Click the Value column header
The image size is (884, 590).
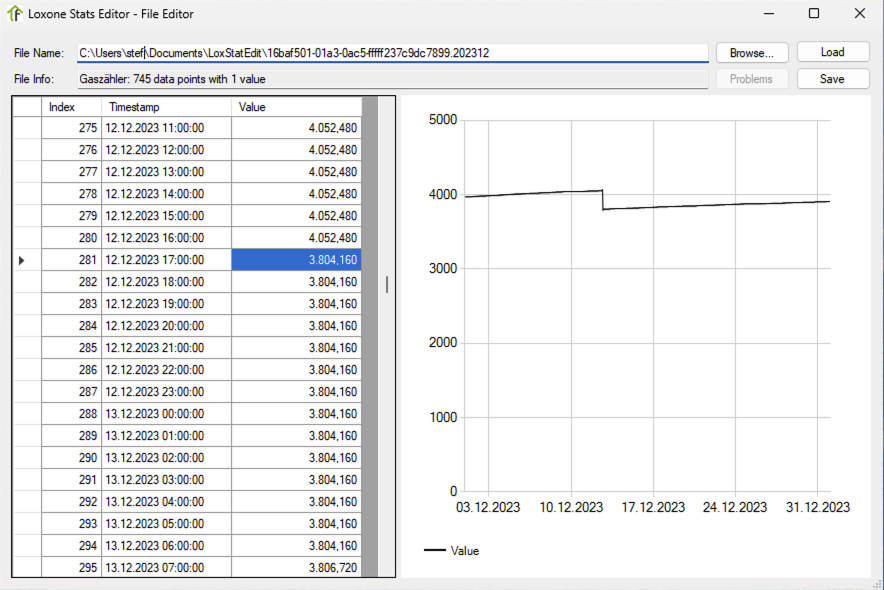coord(295,107)
